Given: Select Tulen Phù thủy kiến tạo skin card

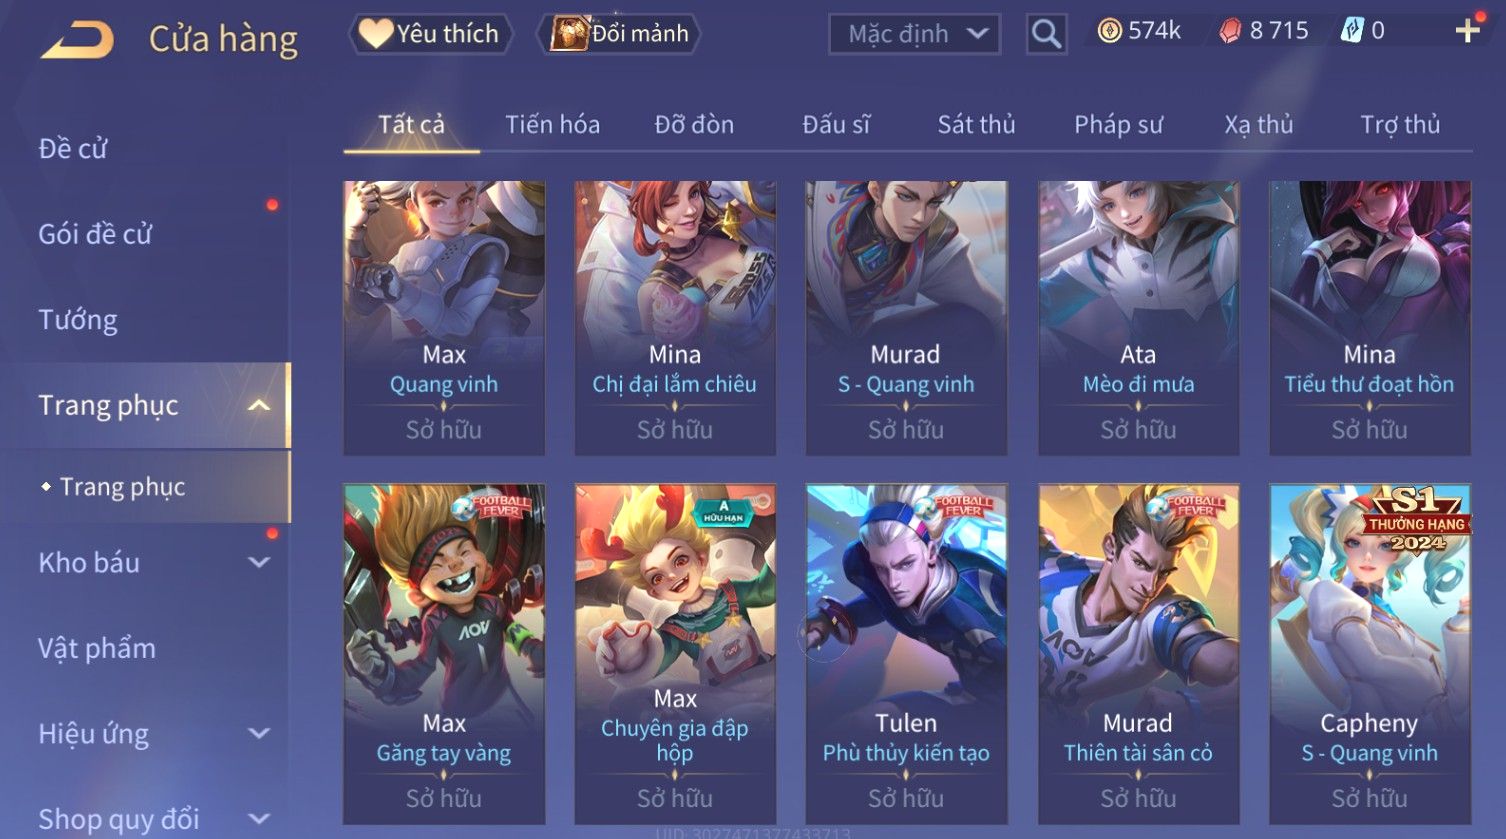Looking at the screenshot, I should [x=906, y=654].
